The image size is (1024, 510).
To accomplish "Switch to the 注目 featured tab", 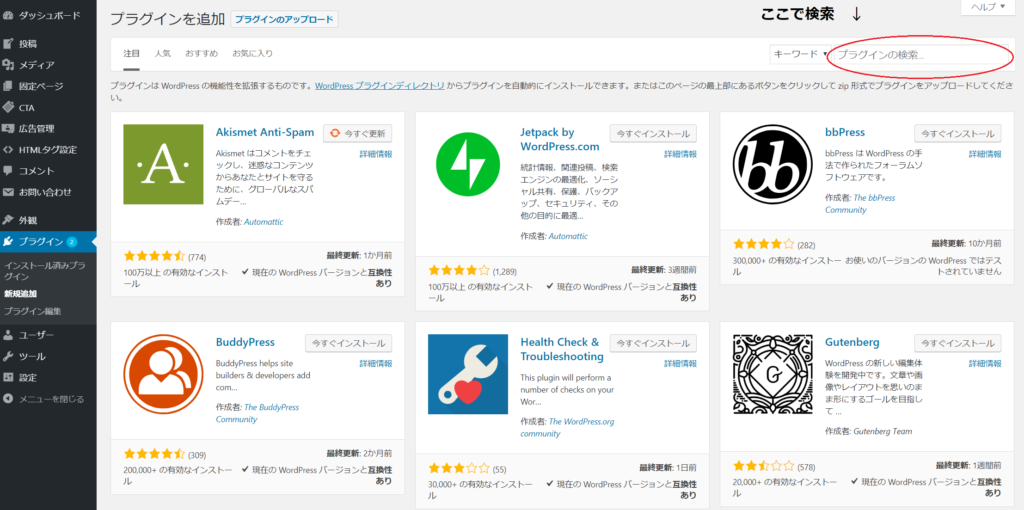I will [x=132, y=54].
